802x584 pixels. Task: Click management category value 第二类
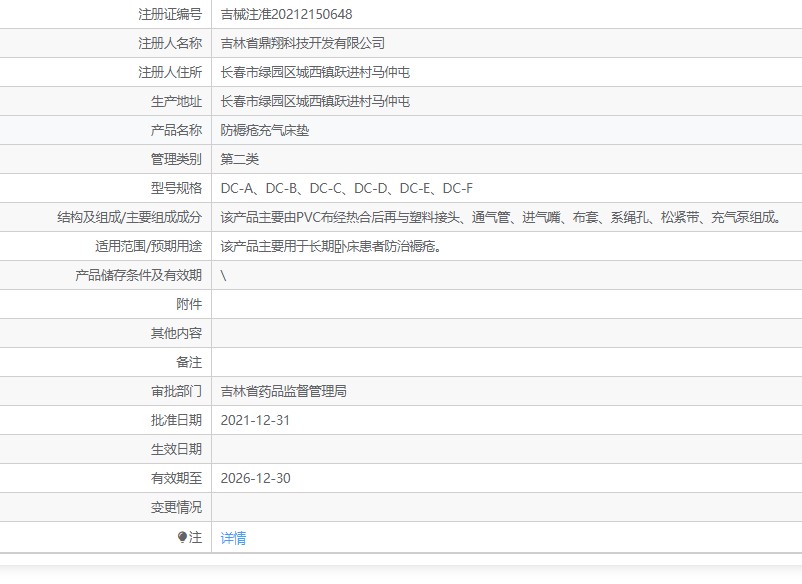pos(240,160)
